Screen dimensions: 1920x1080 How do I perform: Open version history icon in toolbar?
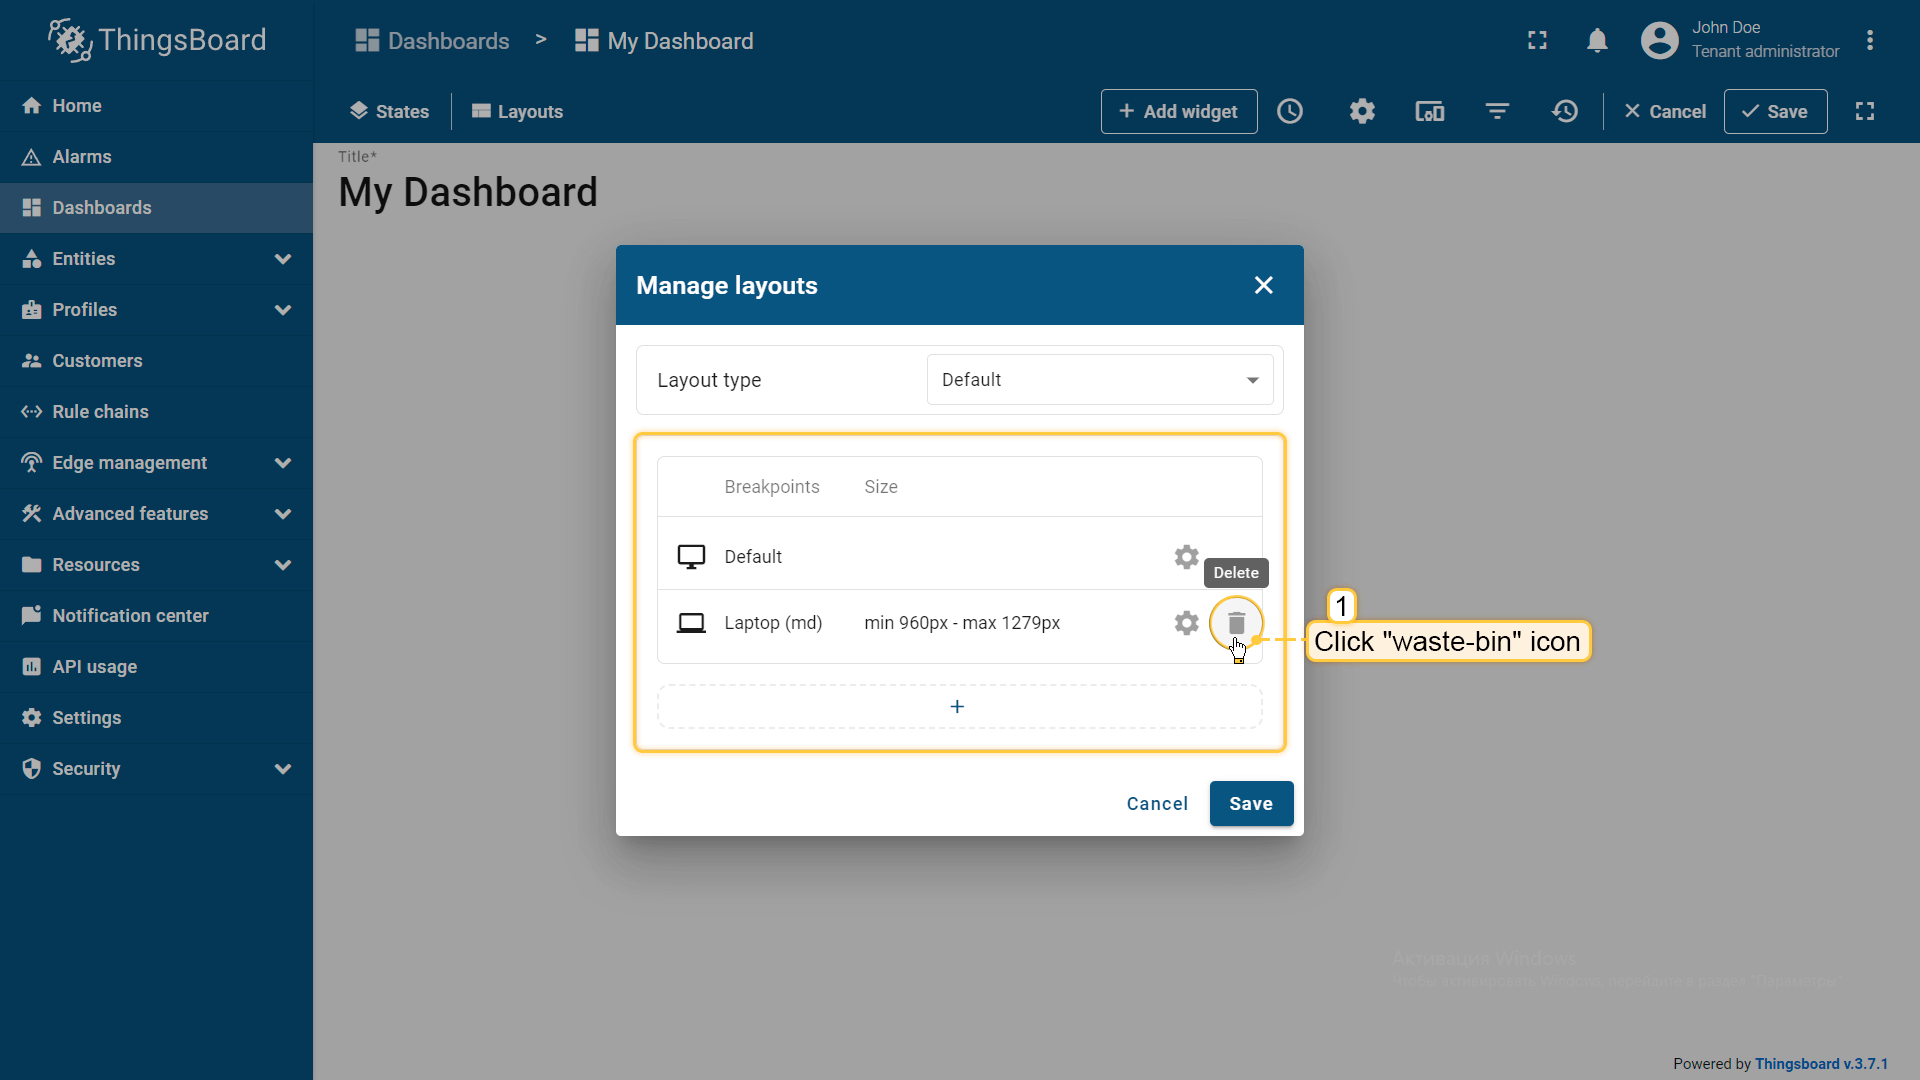click(1565, 111)
